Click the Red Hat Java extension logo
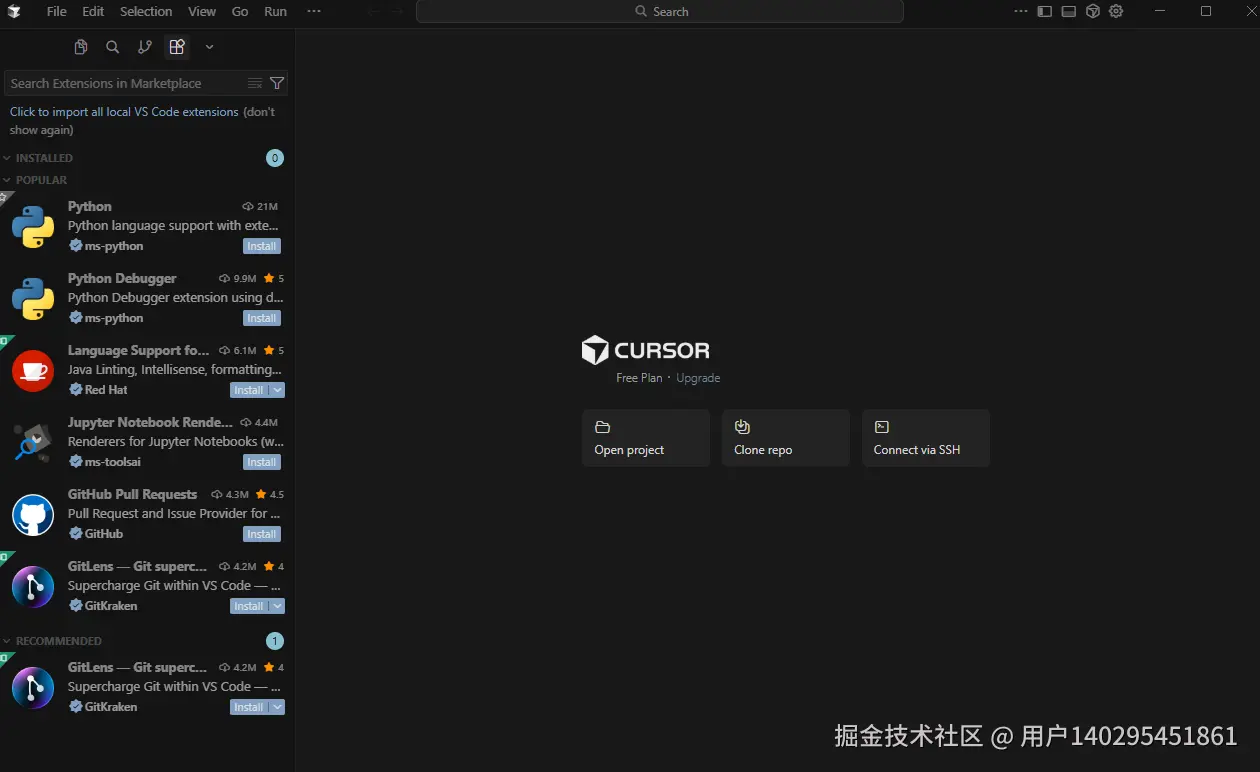This screenshot has width=1260, height=772. [x=33, y=371]
